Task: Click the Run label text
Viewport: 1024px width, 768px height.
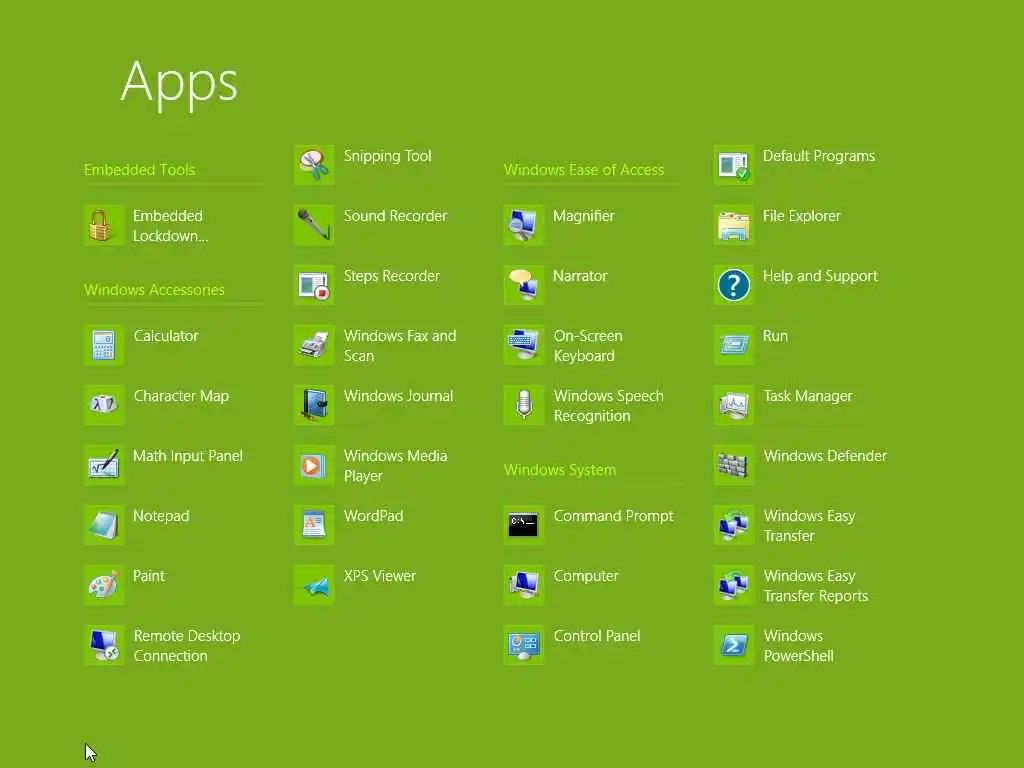Action: 775,336
